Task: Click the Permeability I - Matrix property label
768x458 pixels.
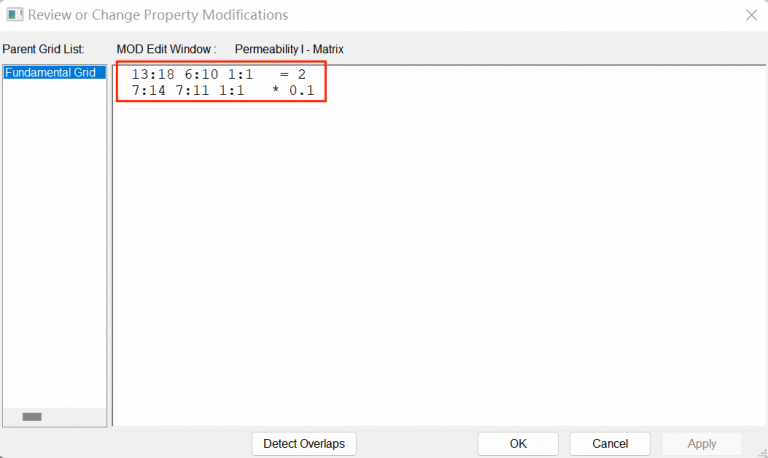Action: pos(289,48)
